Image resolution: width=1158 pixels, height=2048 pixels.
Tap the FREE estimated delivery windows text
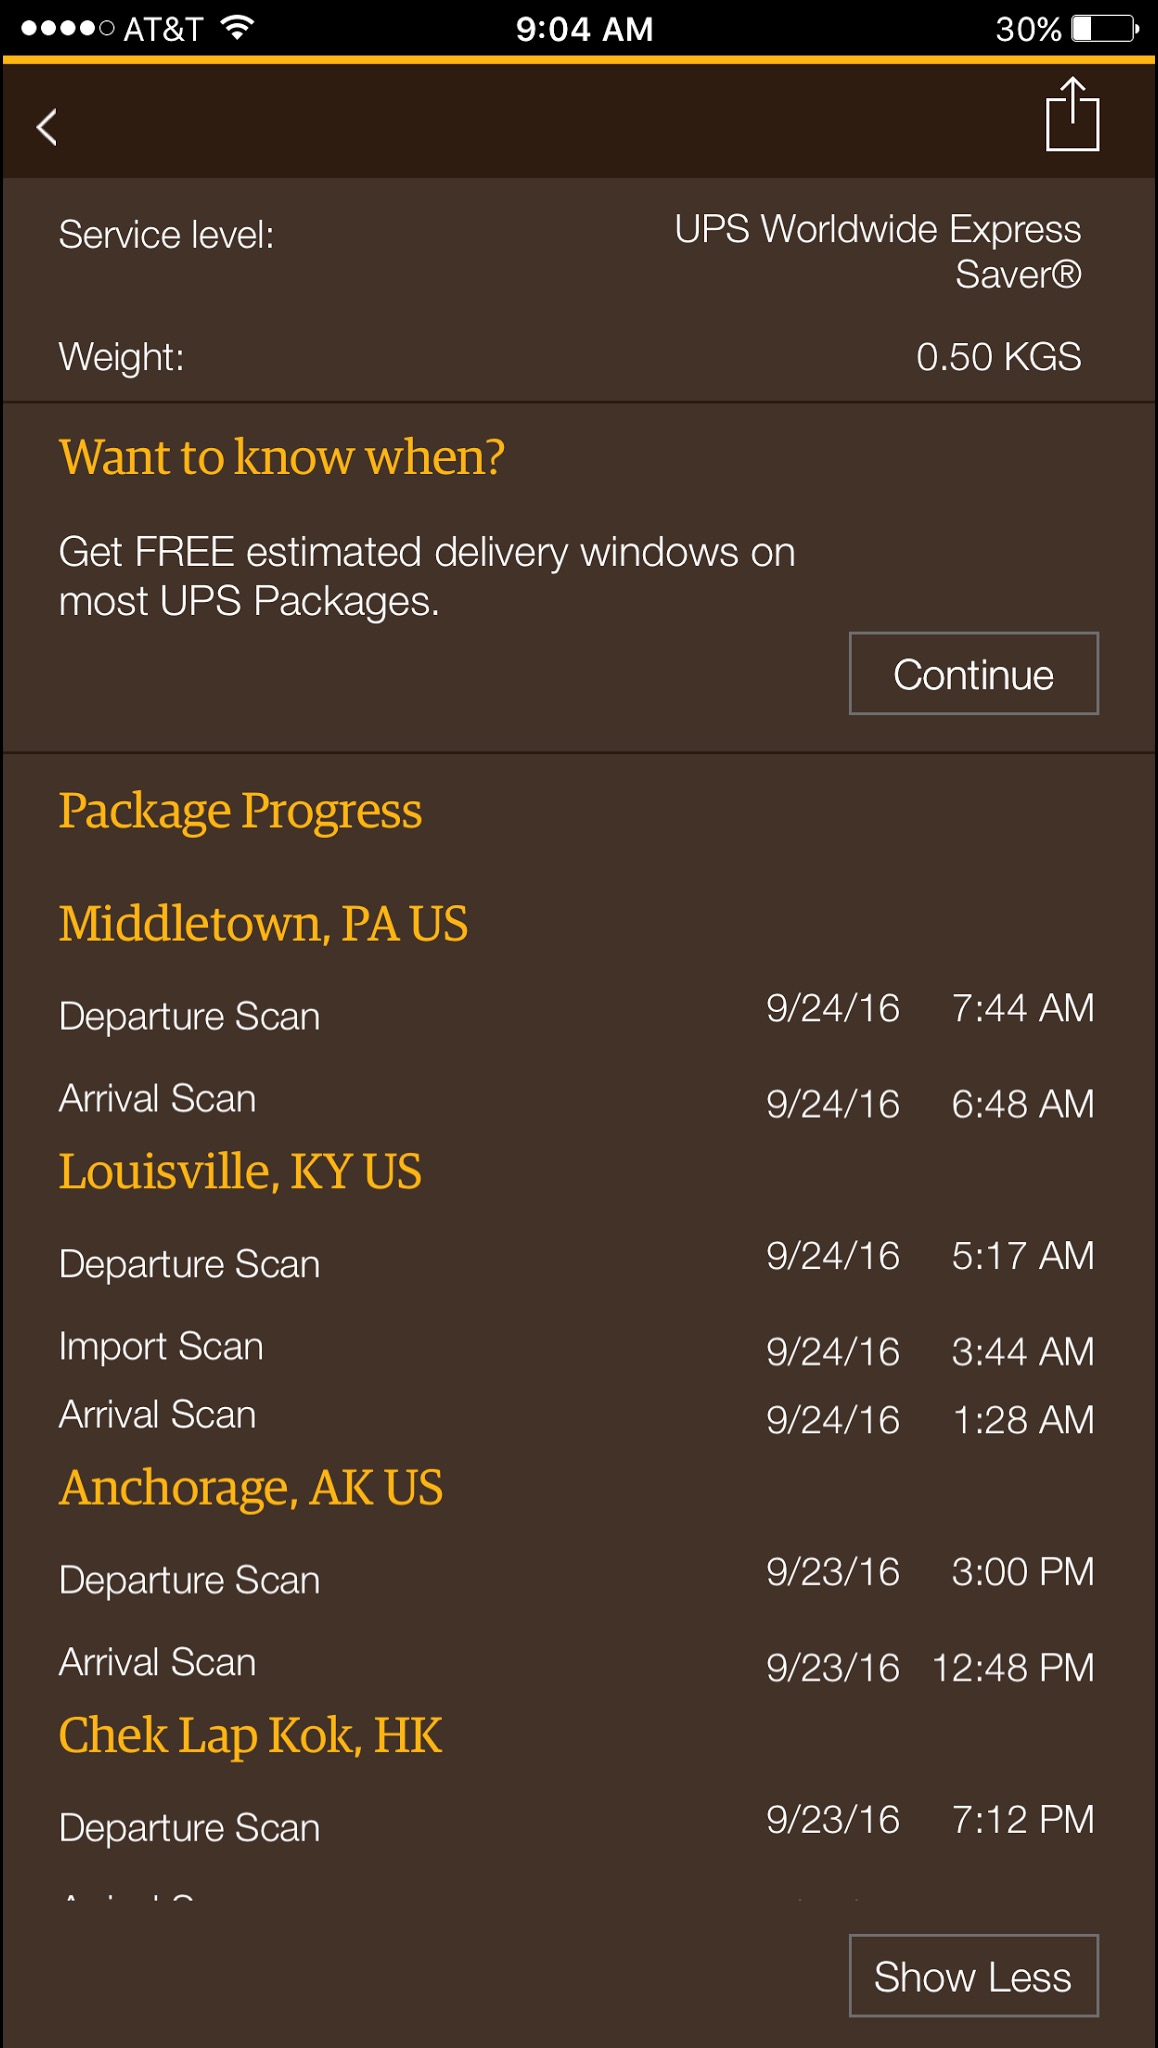click(427, 576)
